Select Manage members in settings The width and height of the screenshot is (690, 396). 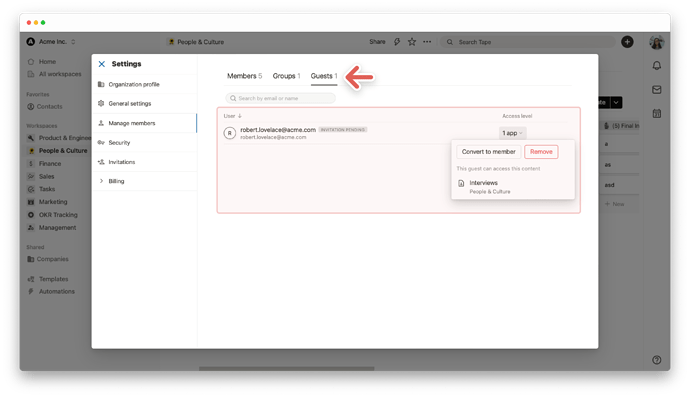(x=145, y=123)
